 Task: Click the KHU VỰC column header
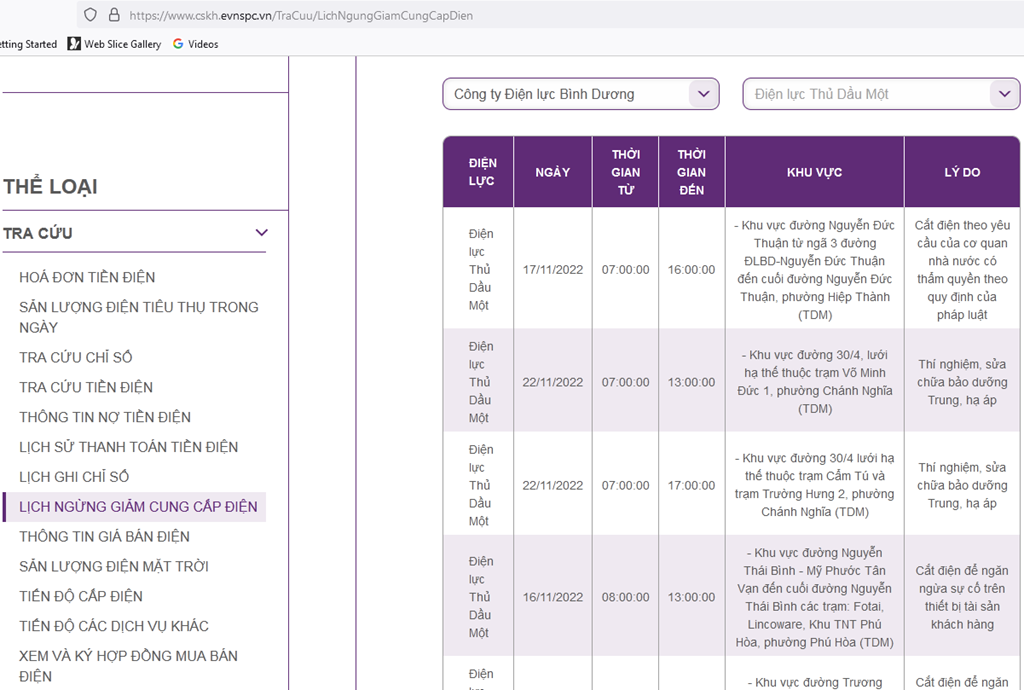[814, 172]
